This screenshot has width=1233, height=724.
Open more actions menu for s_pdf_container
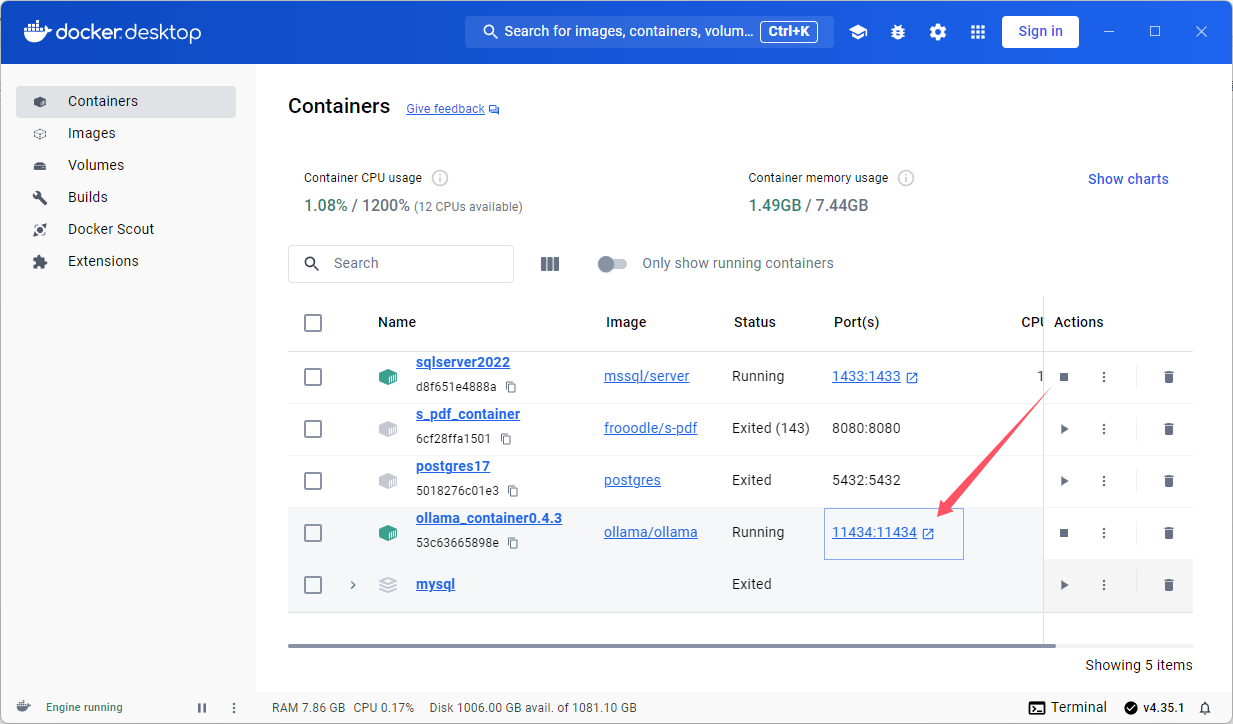1104,429
